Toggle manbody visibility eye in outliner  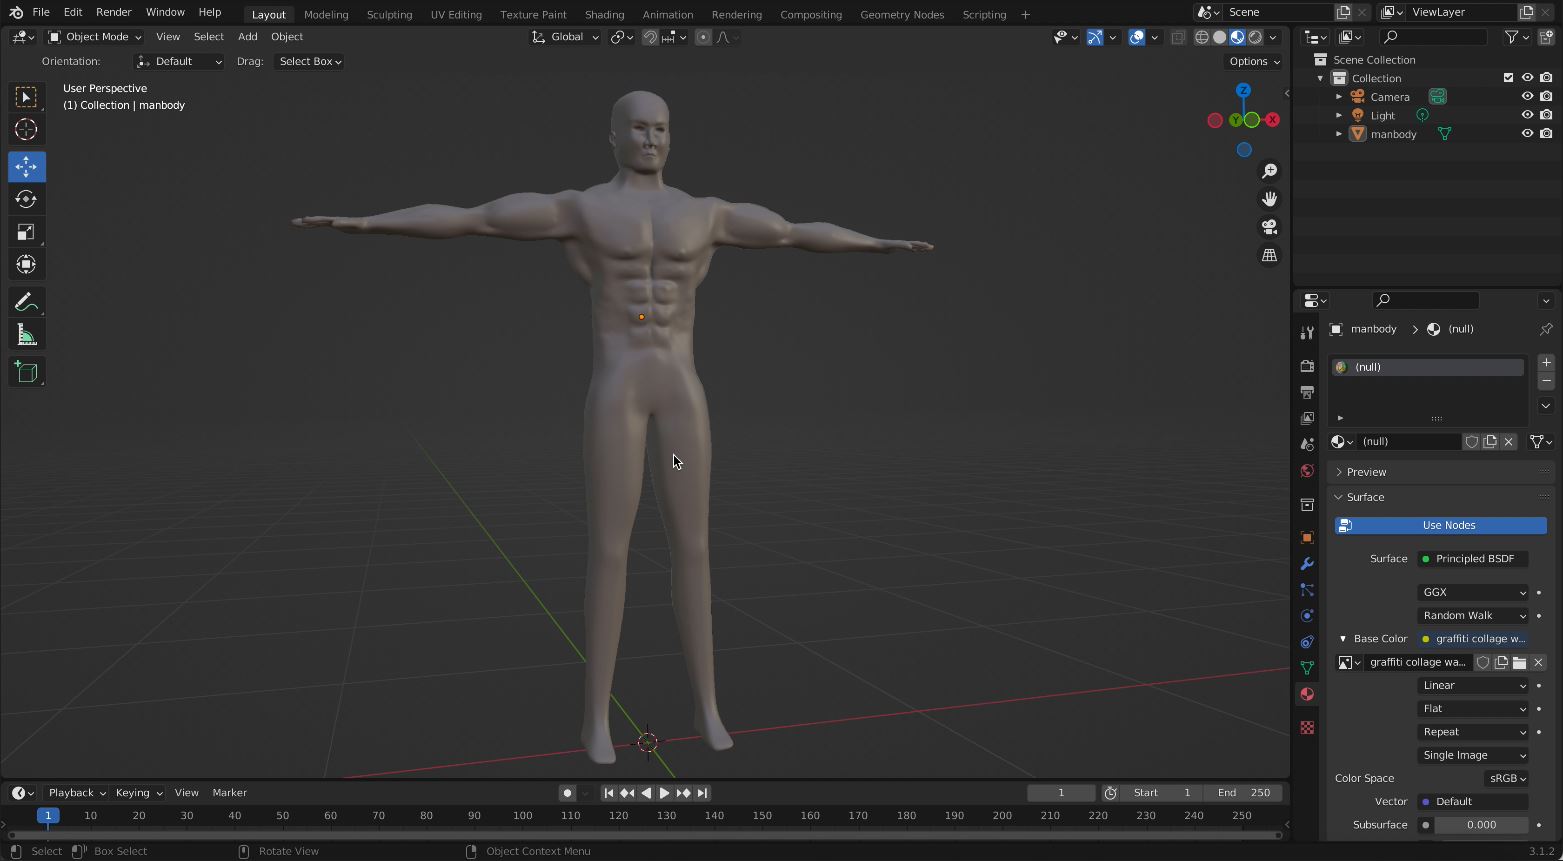pyautogui.click(x=1527, y=133)
